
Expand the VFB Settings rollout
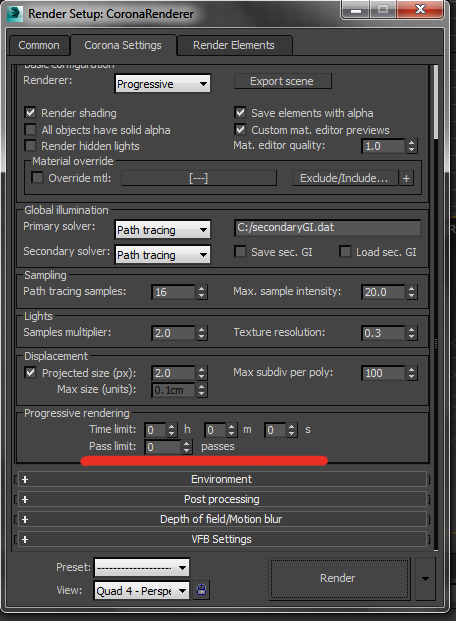pos(221,539)
